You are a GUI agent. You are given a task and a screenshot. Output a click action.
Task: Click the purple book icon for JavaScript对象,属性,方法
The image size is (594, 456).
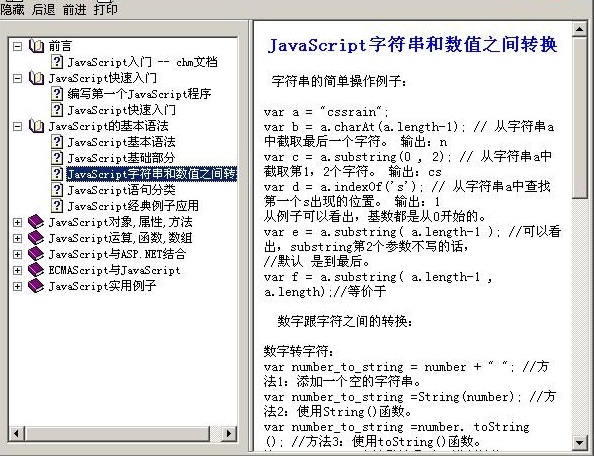click(x=36, y=222)
